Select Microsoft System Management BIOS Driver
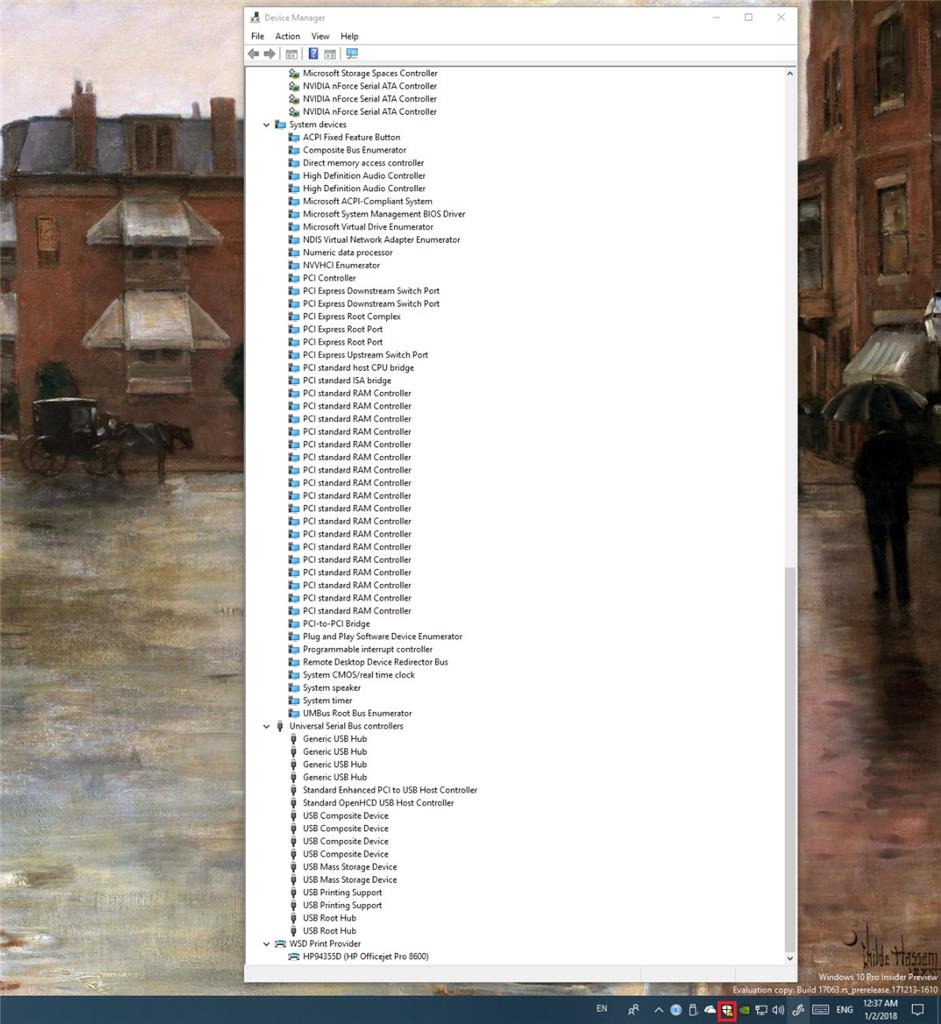 pyautogui.click(x=384, y=214)
